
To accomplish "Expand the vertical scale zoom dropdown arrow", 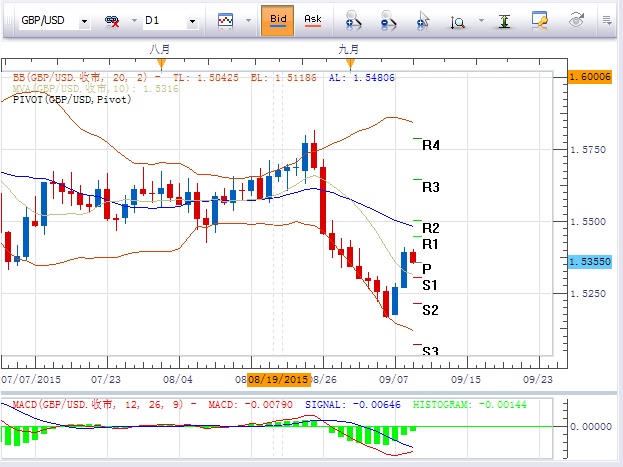I will click(481, 20).
